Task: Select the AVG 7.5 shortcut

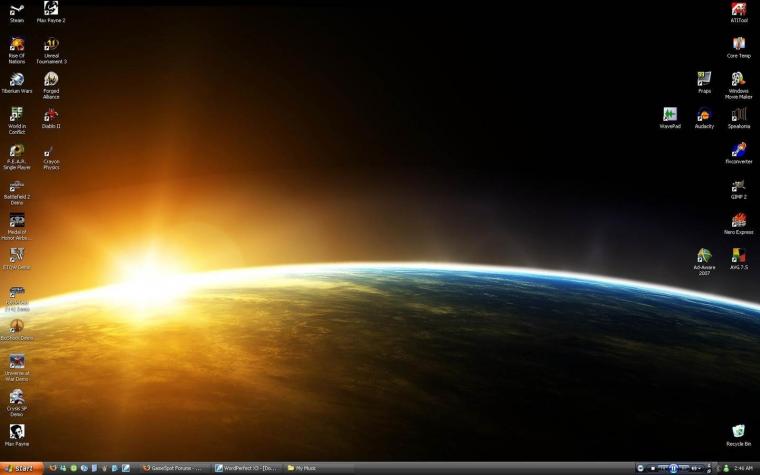Action: pyautogui.click(x=739, y=259)
